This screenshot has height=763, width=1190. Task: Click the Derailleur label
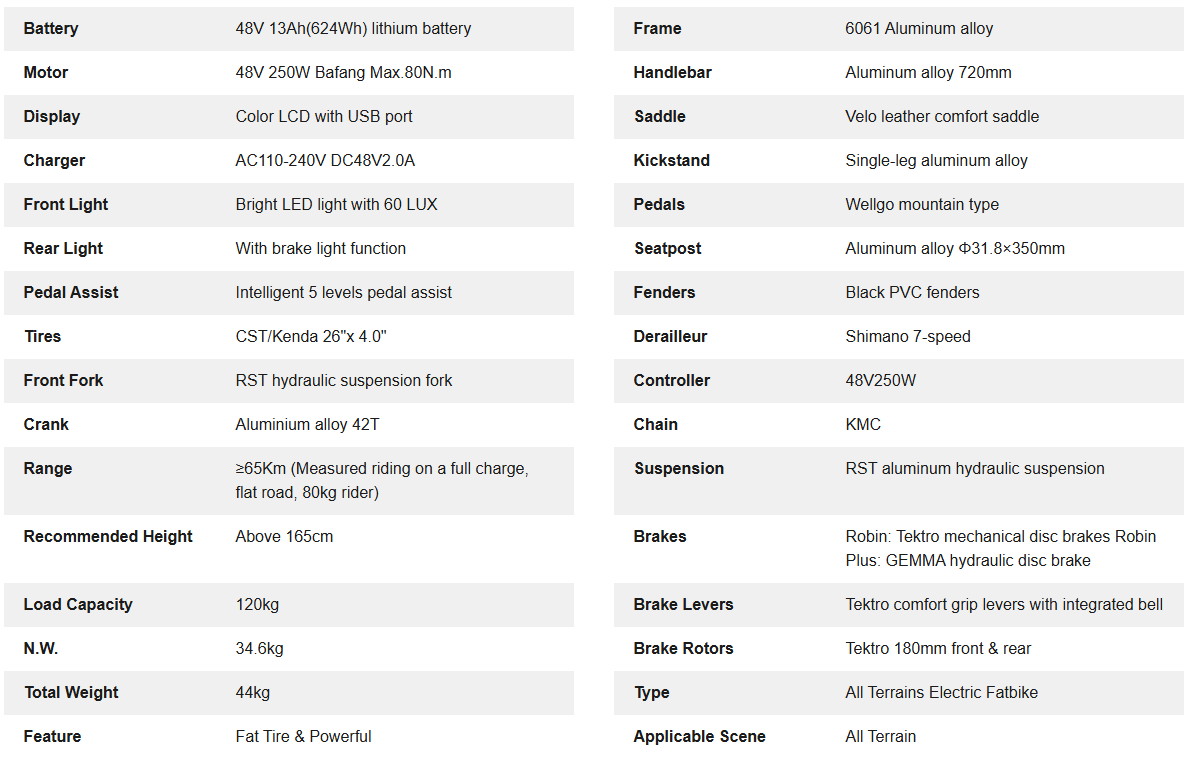[x=670, y=336]
